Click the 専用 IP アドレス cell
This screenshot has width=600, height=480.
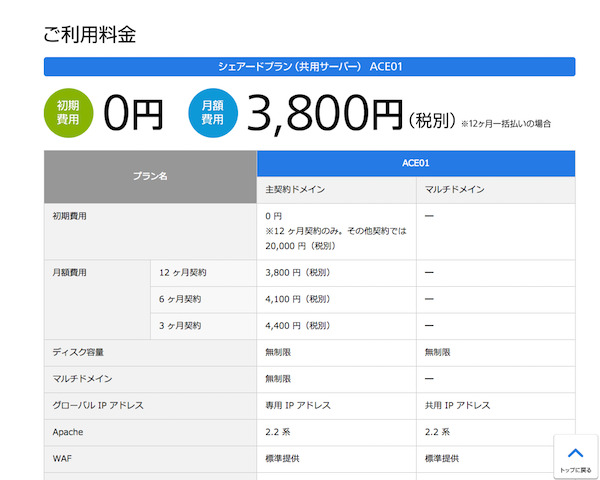[x=336, y=406]
